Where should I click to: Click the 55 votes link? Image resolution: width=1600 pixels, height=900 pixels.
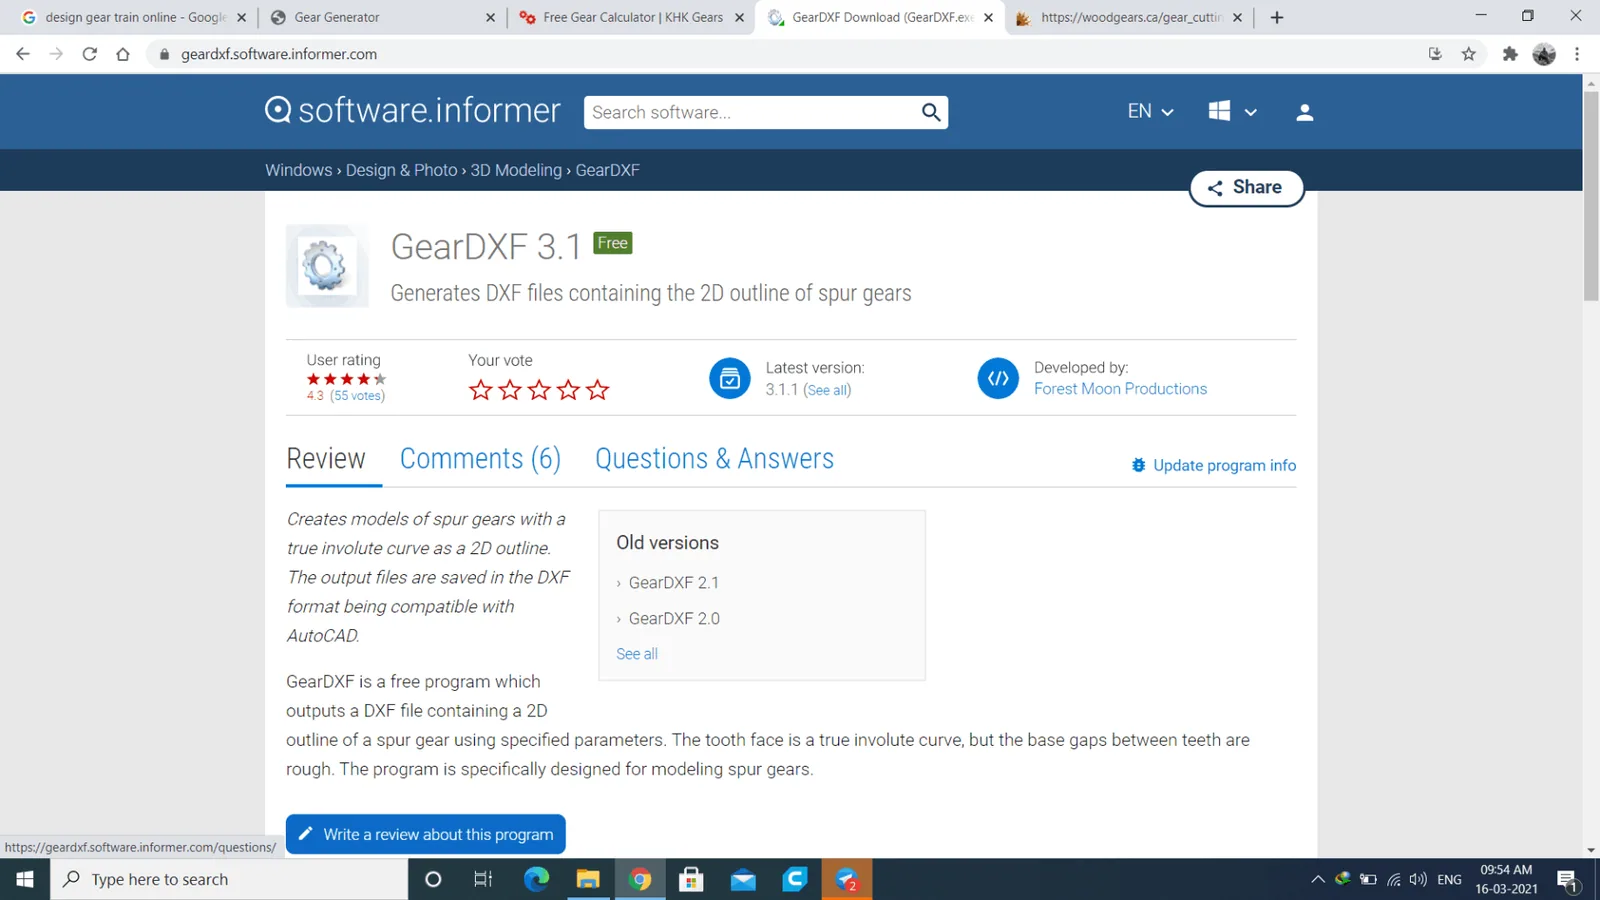[357, 396]
